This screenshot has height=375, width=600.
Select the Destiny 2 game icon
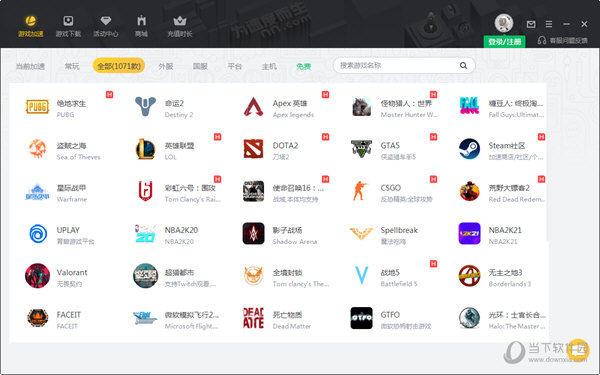point(145,106)
